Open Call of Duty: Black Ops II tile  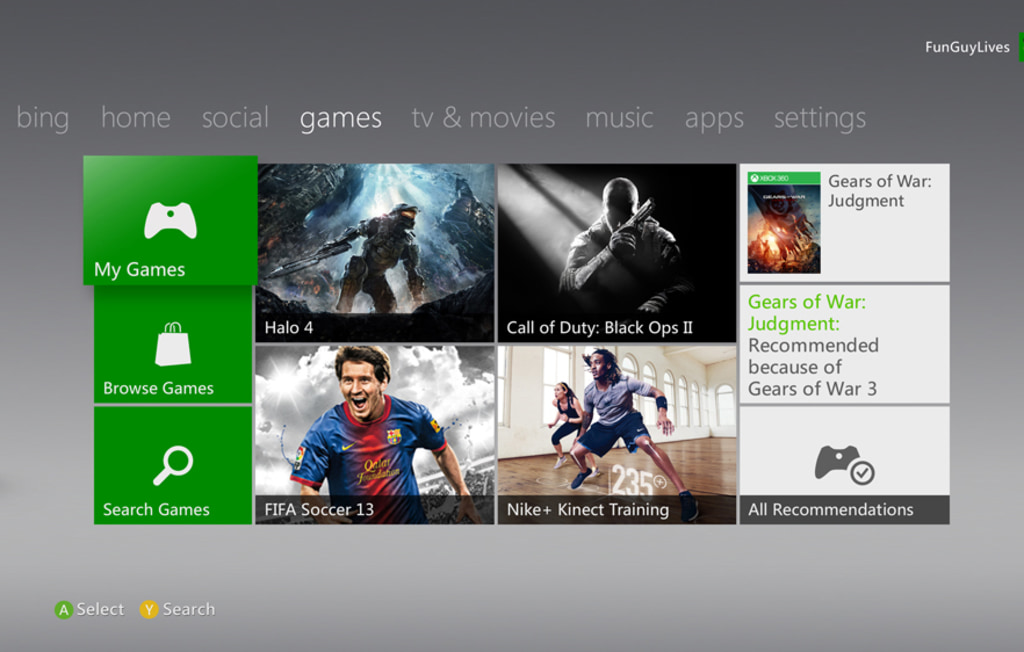(x=616, y=252)
